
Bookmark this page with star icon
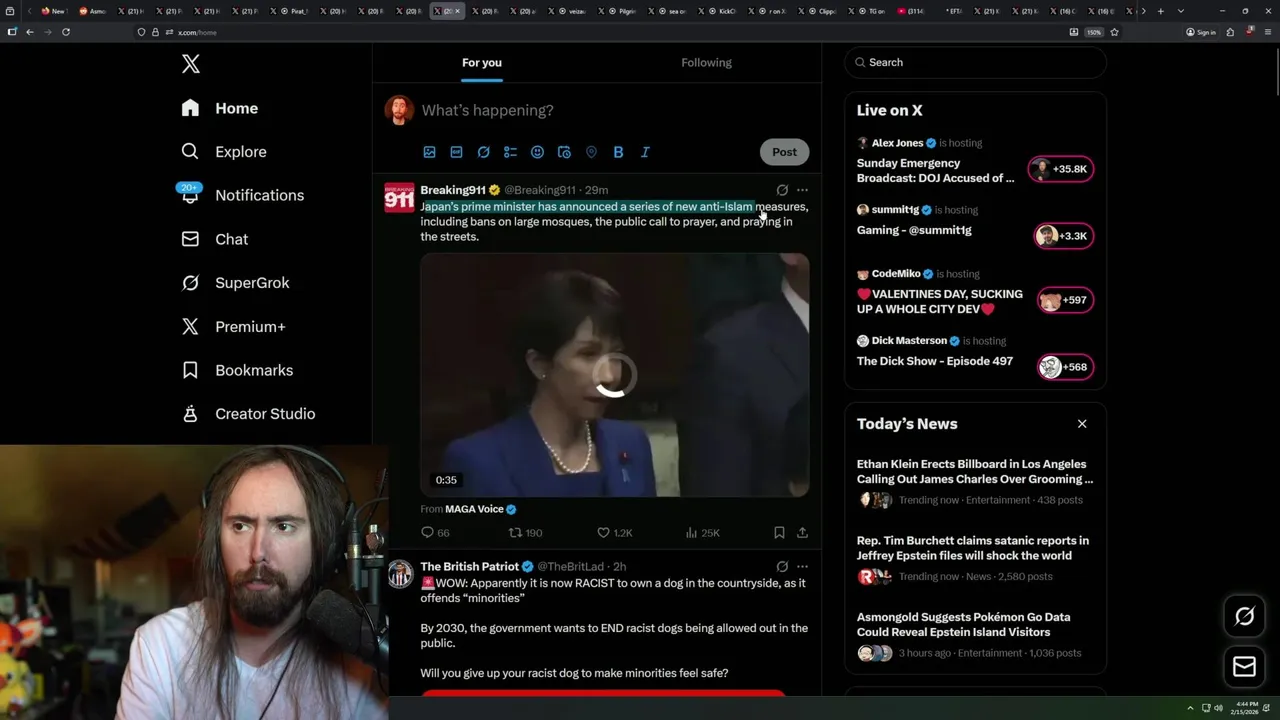pos(1114,32)
